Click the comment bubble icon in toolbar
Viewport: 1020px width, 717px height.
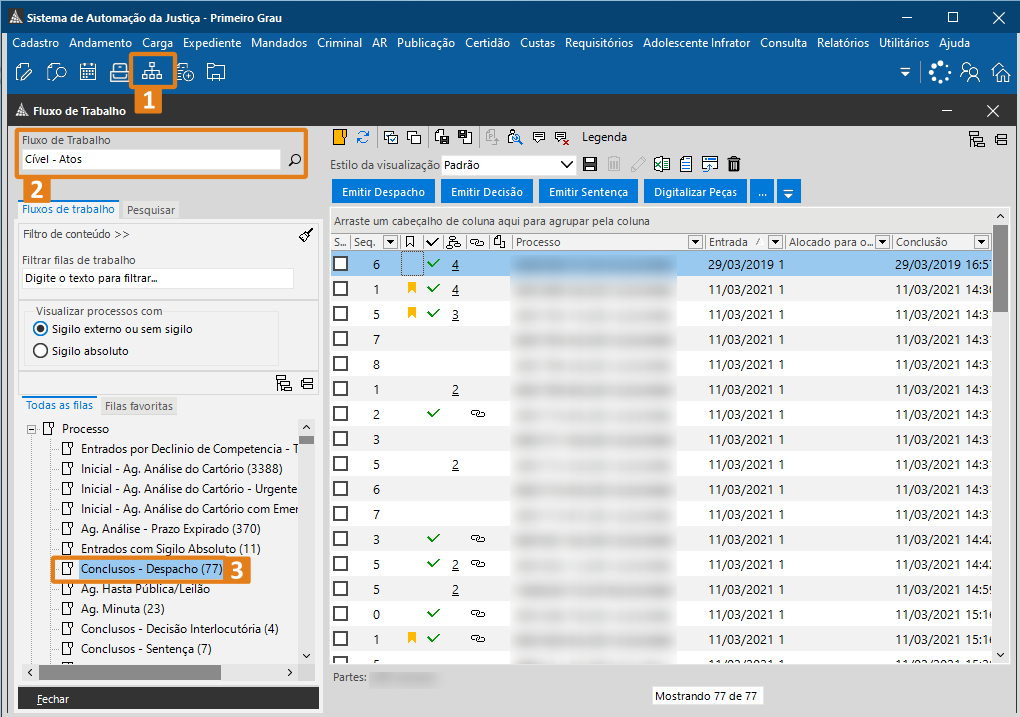pyautogui.click(x=539, y=137)
